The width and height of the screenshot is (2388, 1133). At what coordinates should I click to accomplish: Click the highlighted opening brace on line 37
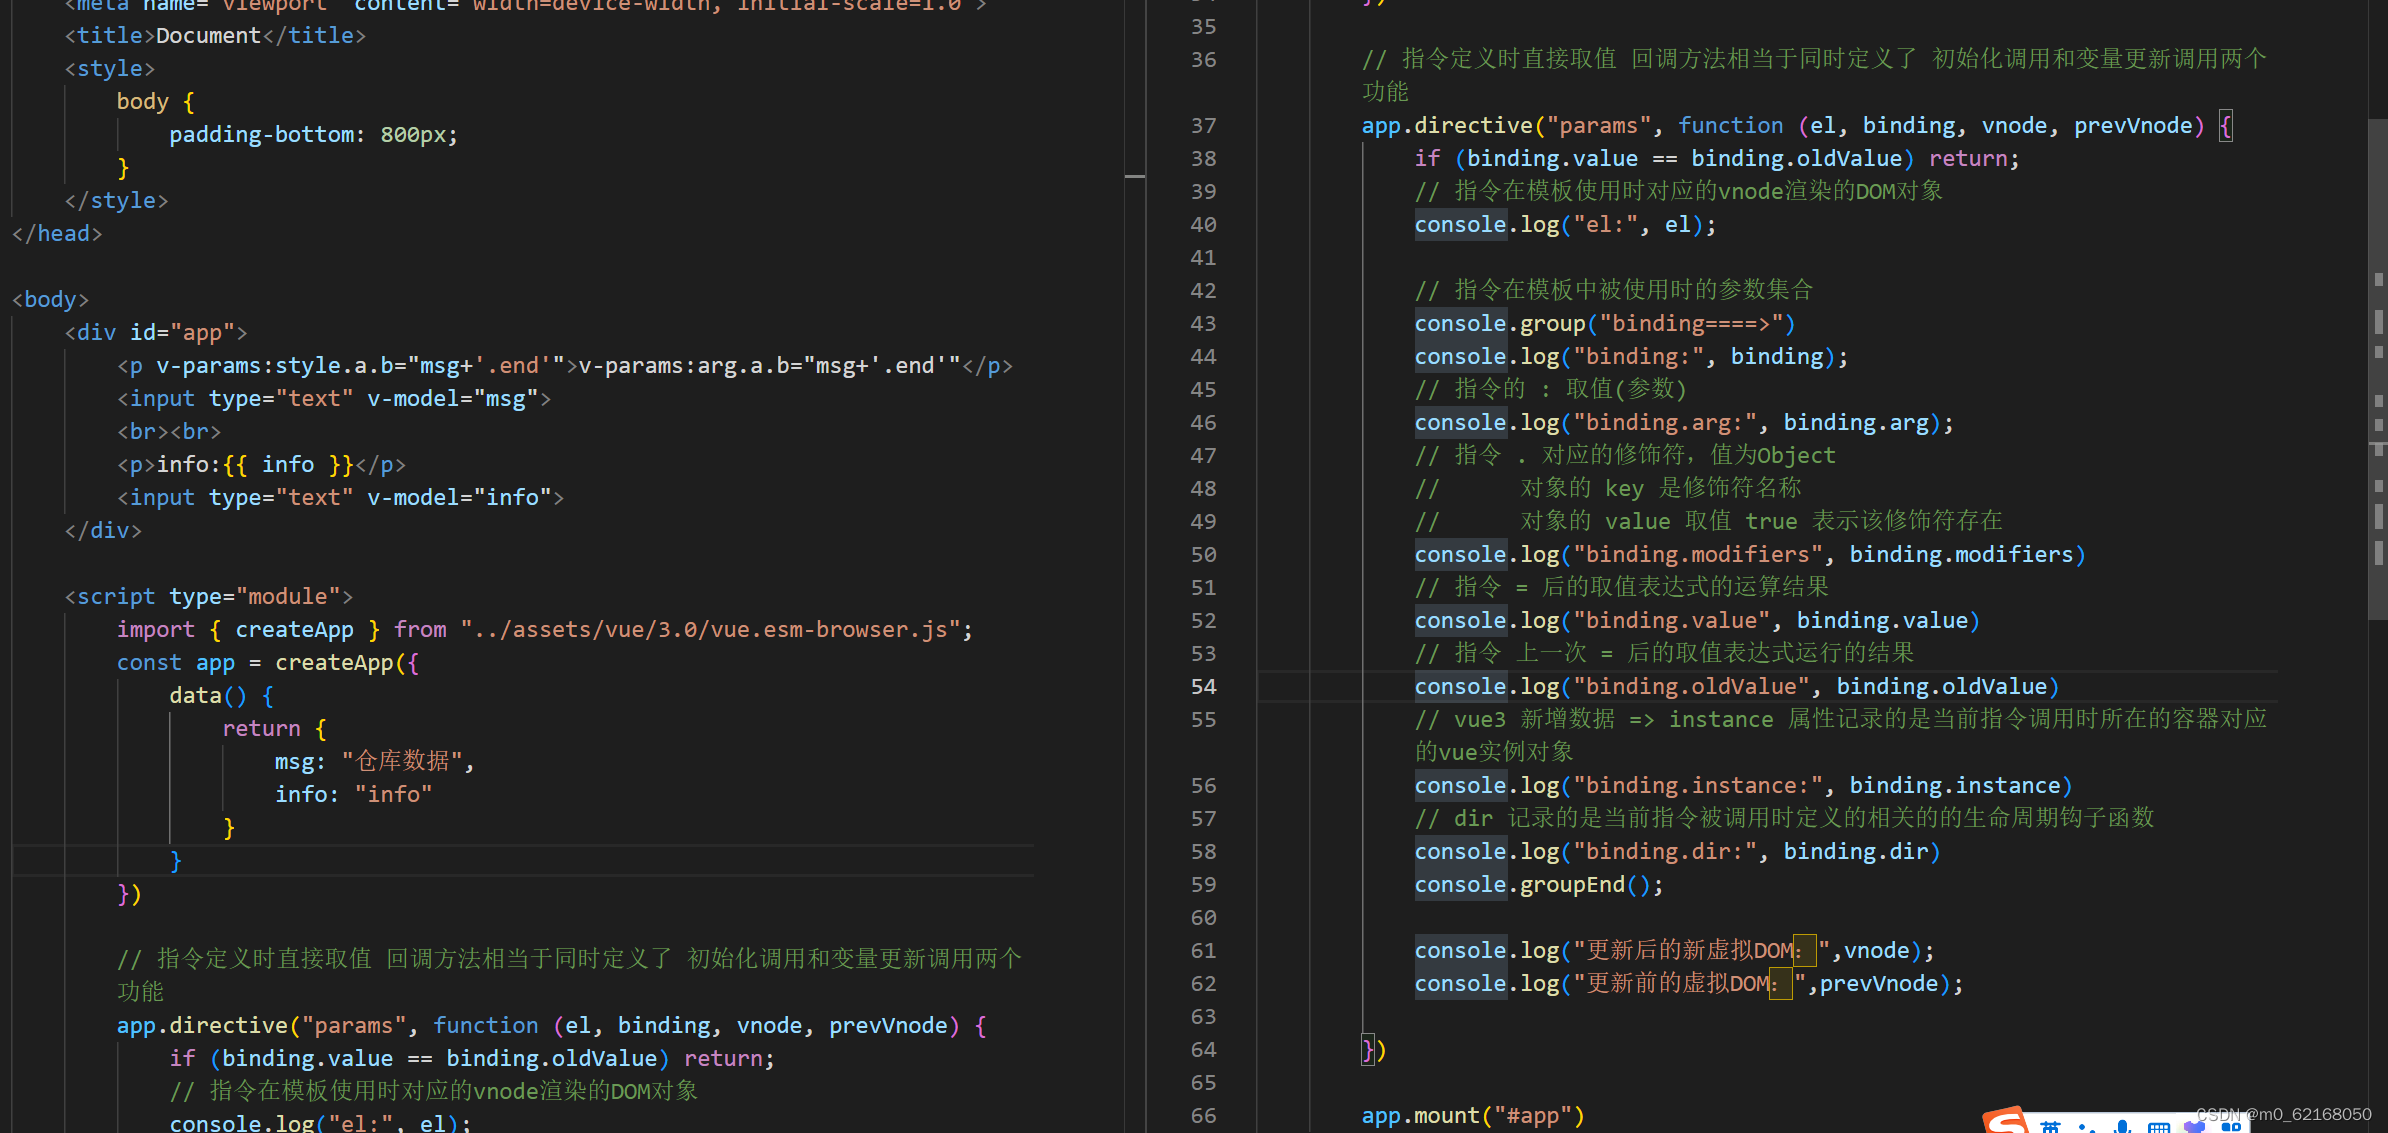(2225, 126)
